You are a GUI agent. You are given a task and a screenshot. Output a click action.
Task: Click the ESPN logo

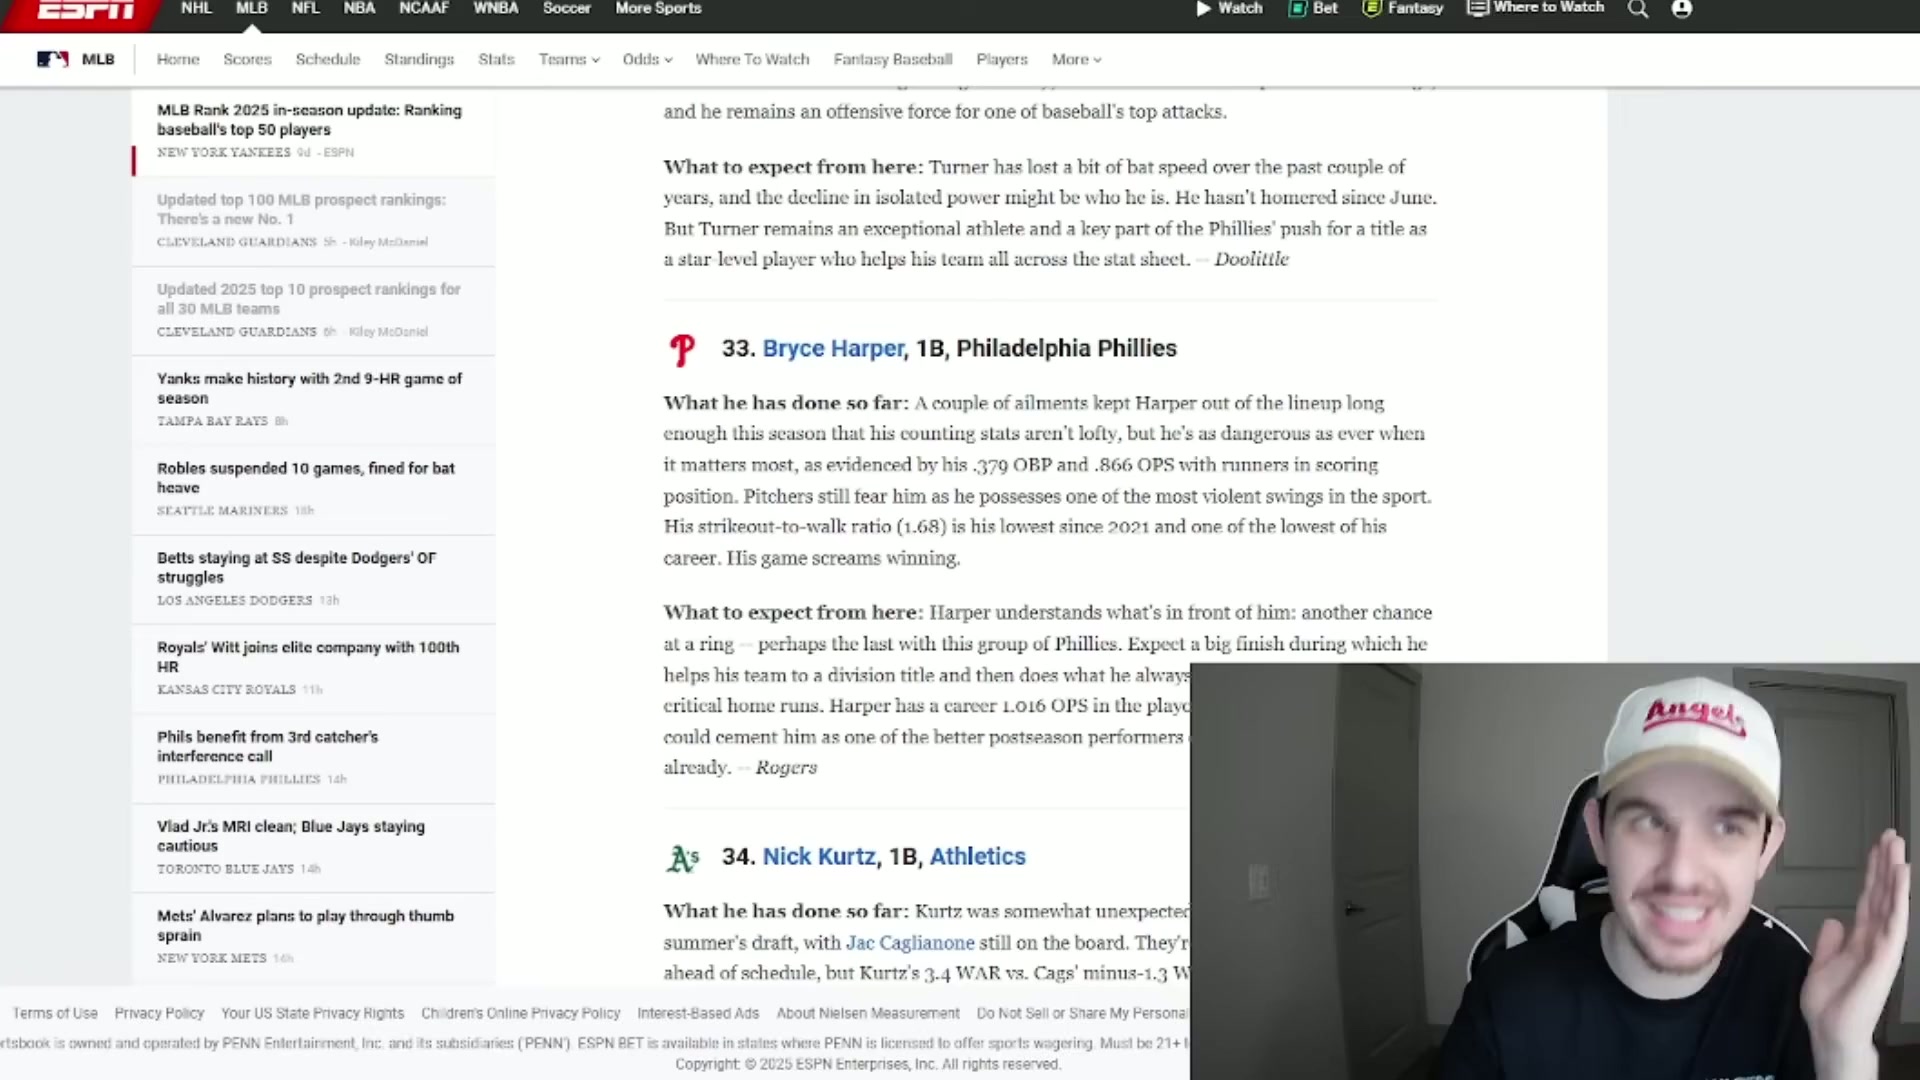85,10
